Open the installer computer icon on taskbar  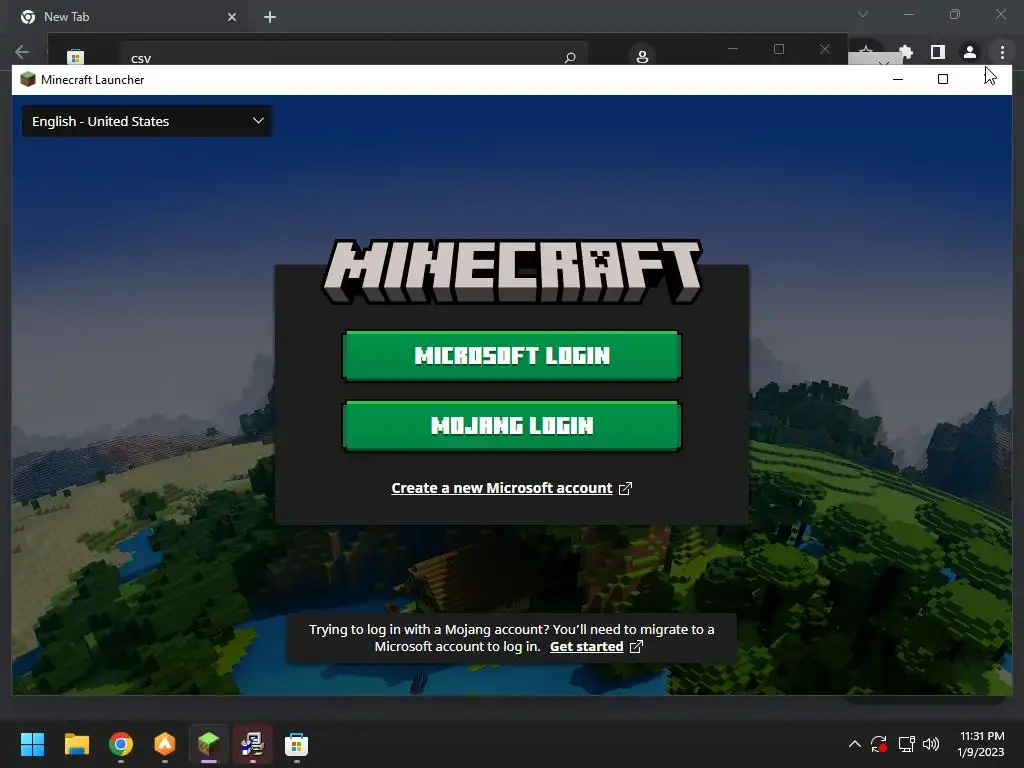point(253,744)
